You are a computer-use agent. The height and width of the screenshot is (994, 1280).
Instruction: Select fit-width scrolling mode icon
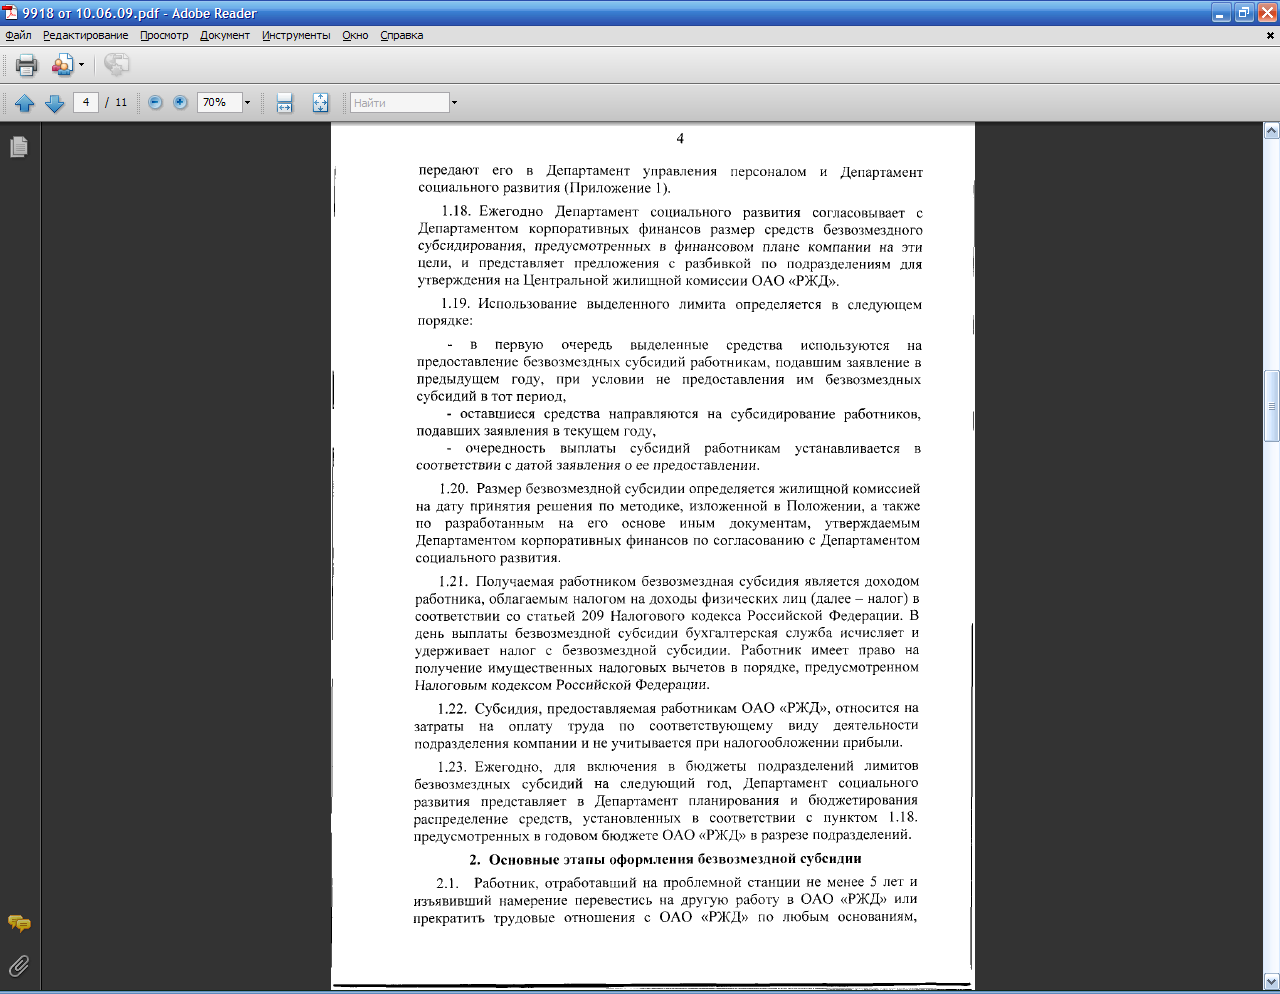click(285, 103)
